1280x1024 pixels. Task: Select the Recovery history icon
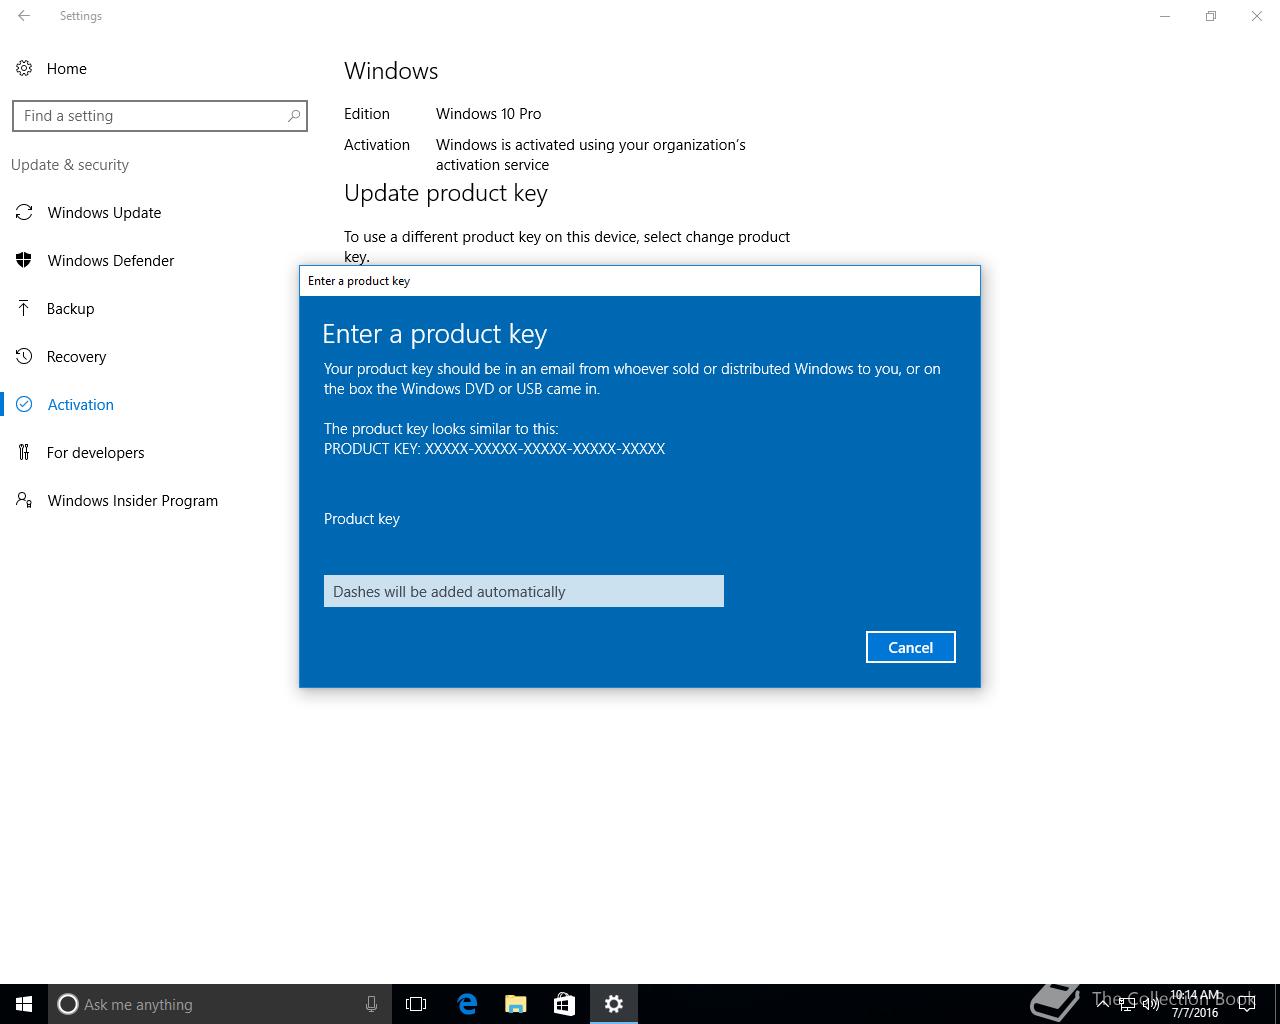point(24,356)
